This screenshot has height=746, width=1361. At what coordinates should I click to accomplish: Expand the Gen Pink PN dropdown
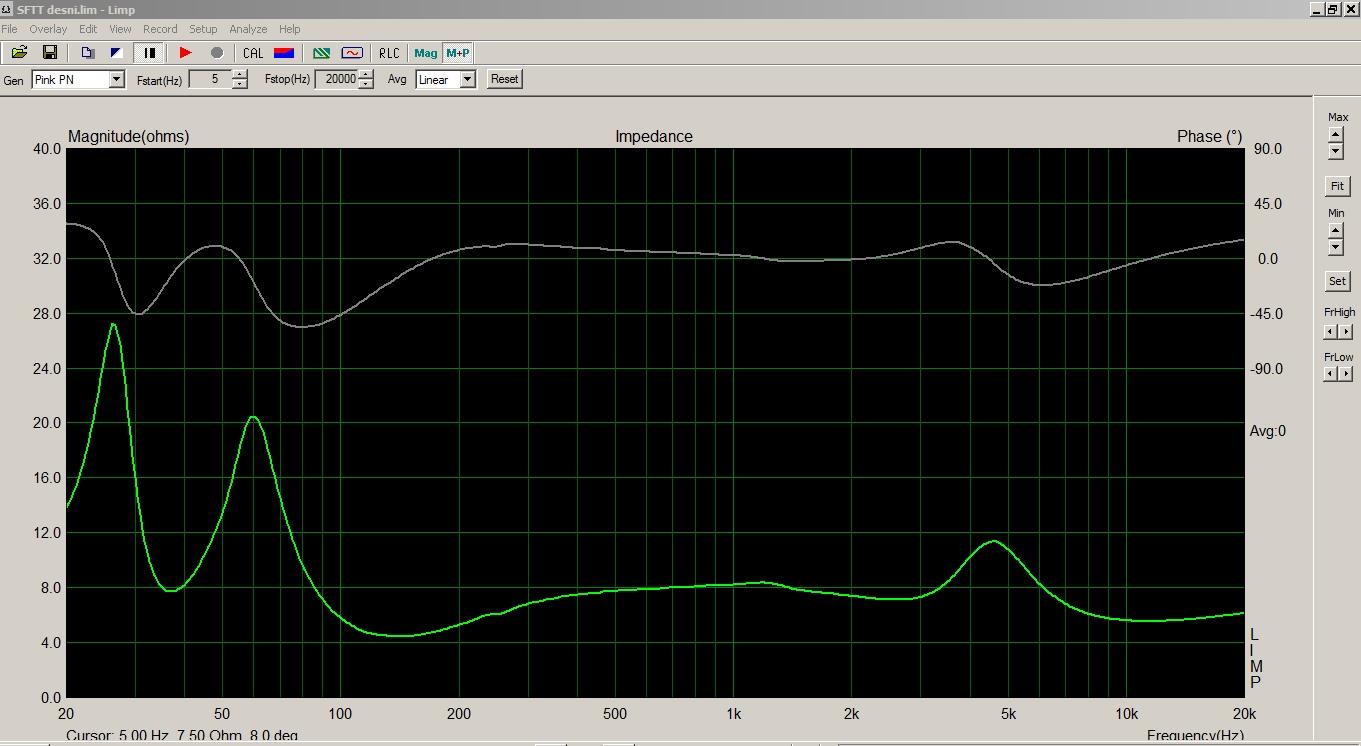116,80
